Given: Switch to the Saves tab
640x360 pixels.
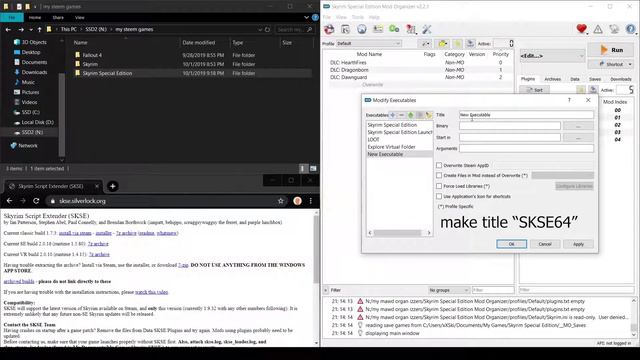Looking at the screenshot, I should [x=595, y=79].
